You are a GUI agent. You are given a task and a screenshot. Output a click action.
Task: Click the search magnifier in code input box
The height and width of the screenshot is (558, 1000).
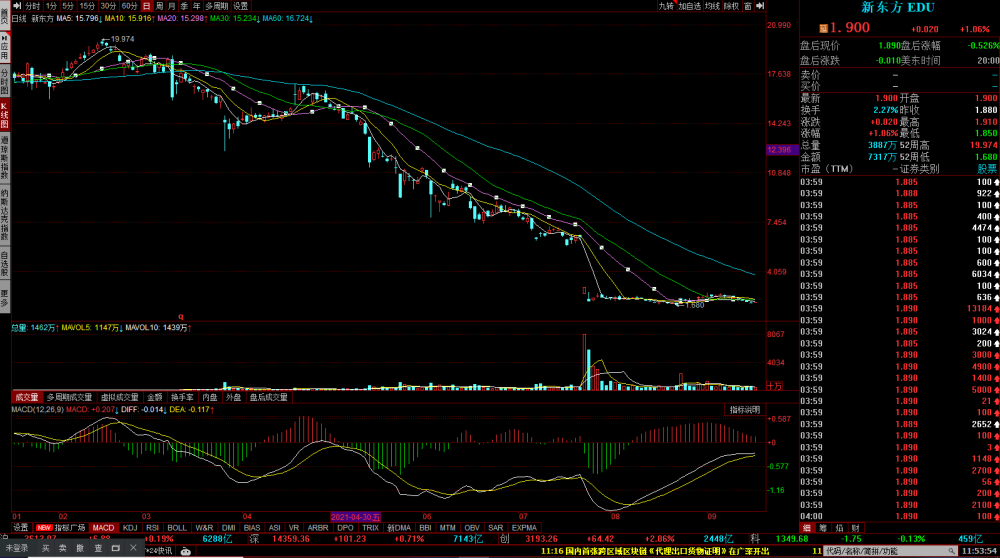click(x=951, y=551)
